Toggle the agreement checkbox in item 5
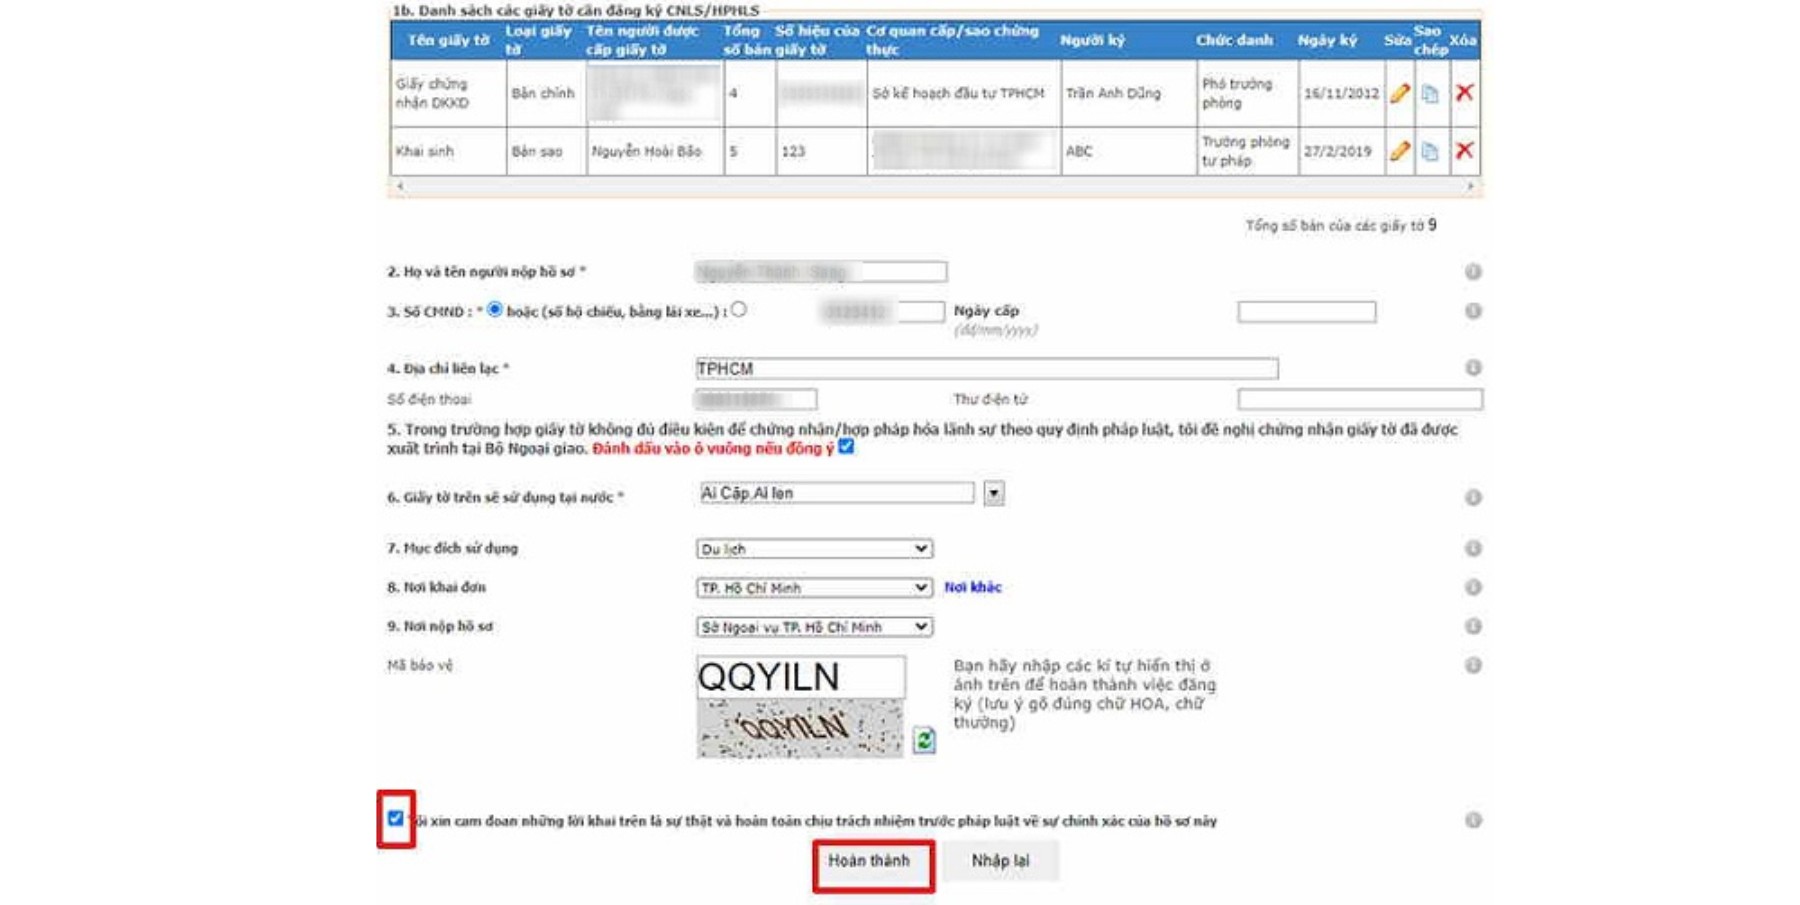 847,447
